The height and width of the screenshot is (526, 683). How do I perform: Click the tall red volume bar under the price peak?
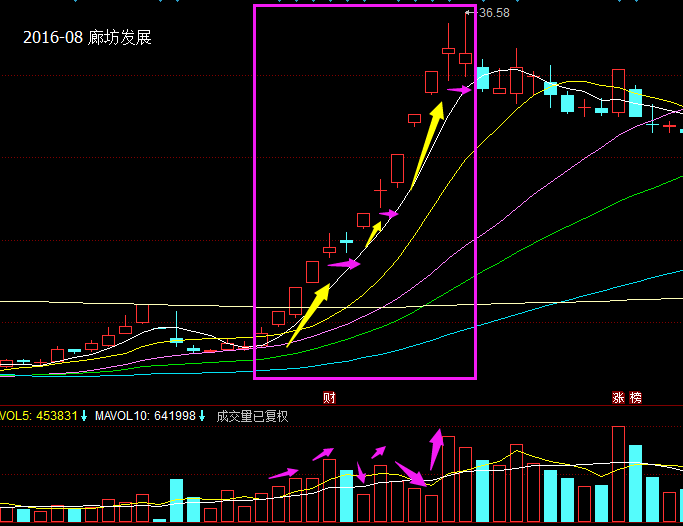[449, 479]
